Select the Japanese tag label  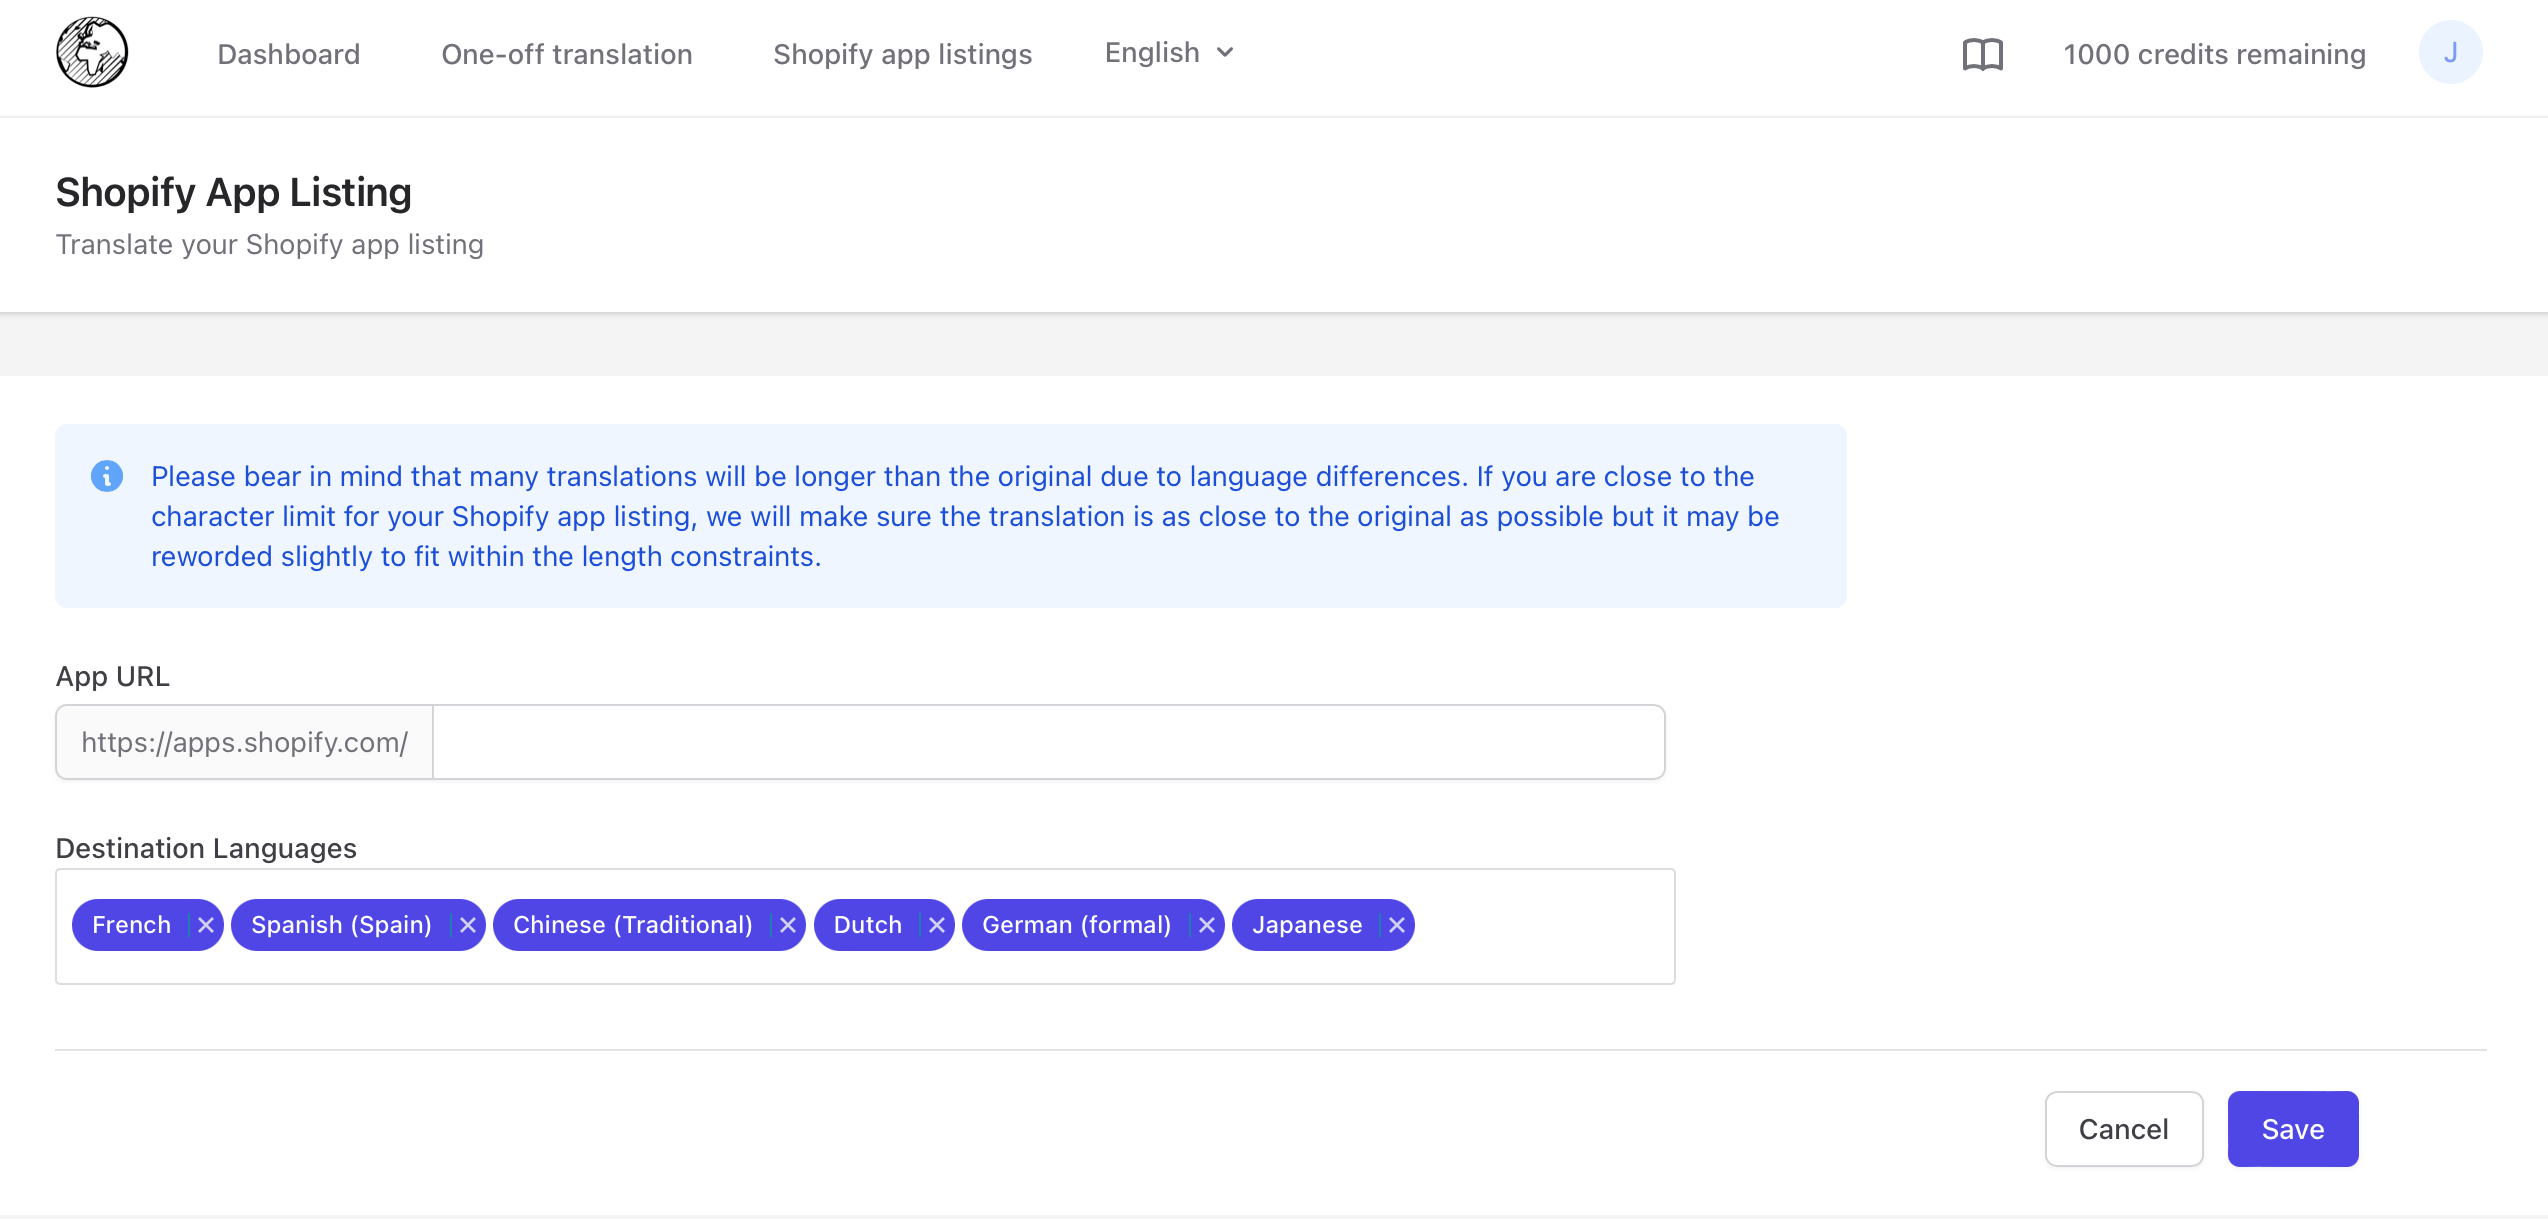[1307, 925]
